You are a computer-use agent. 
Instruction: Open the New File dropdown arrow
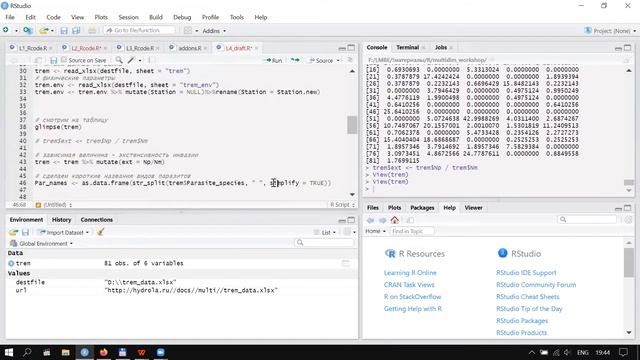tap(16, 31)
